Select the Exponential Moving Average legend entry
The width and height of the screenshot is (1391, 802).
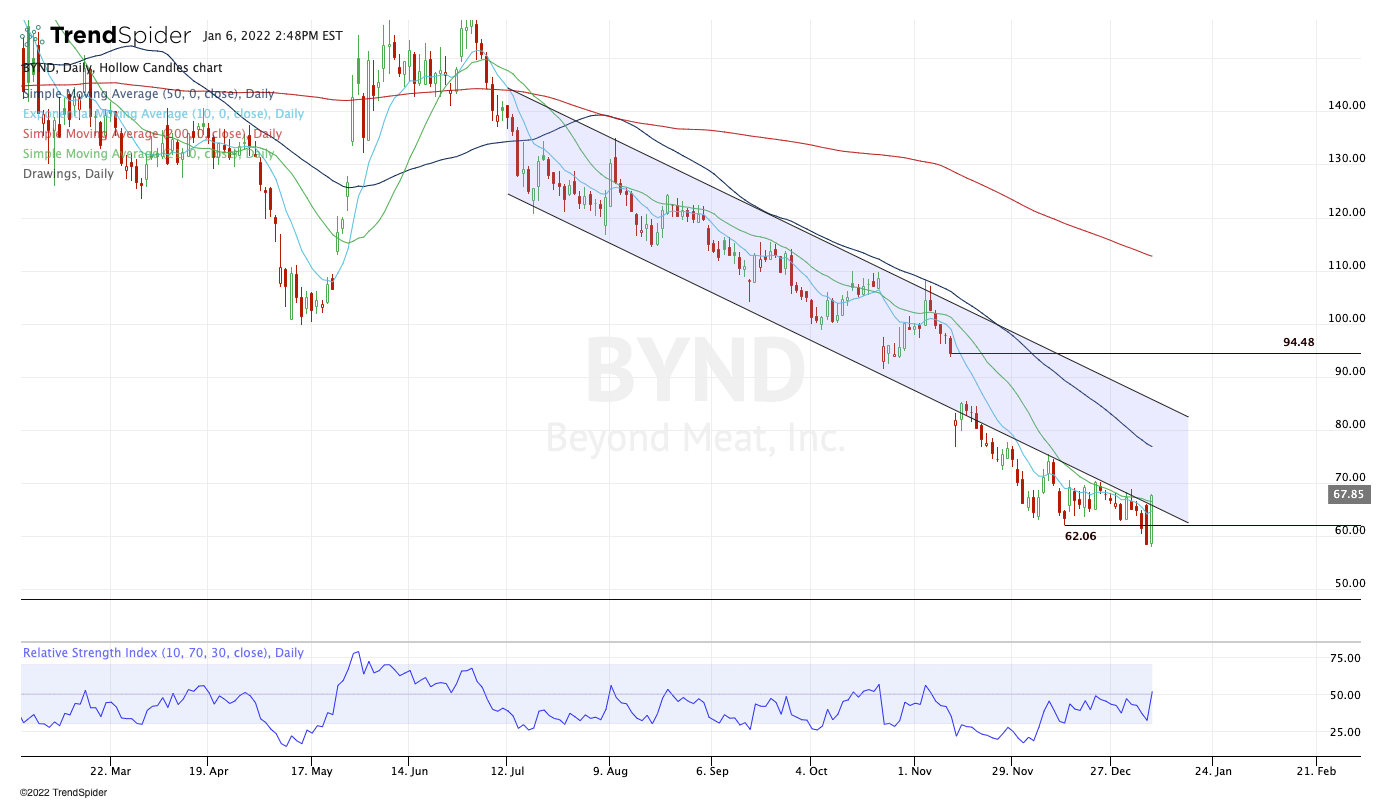tap(163, 114)
